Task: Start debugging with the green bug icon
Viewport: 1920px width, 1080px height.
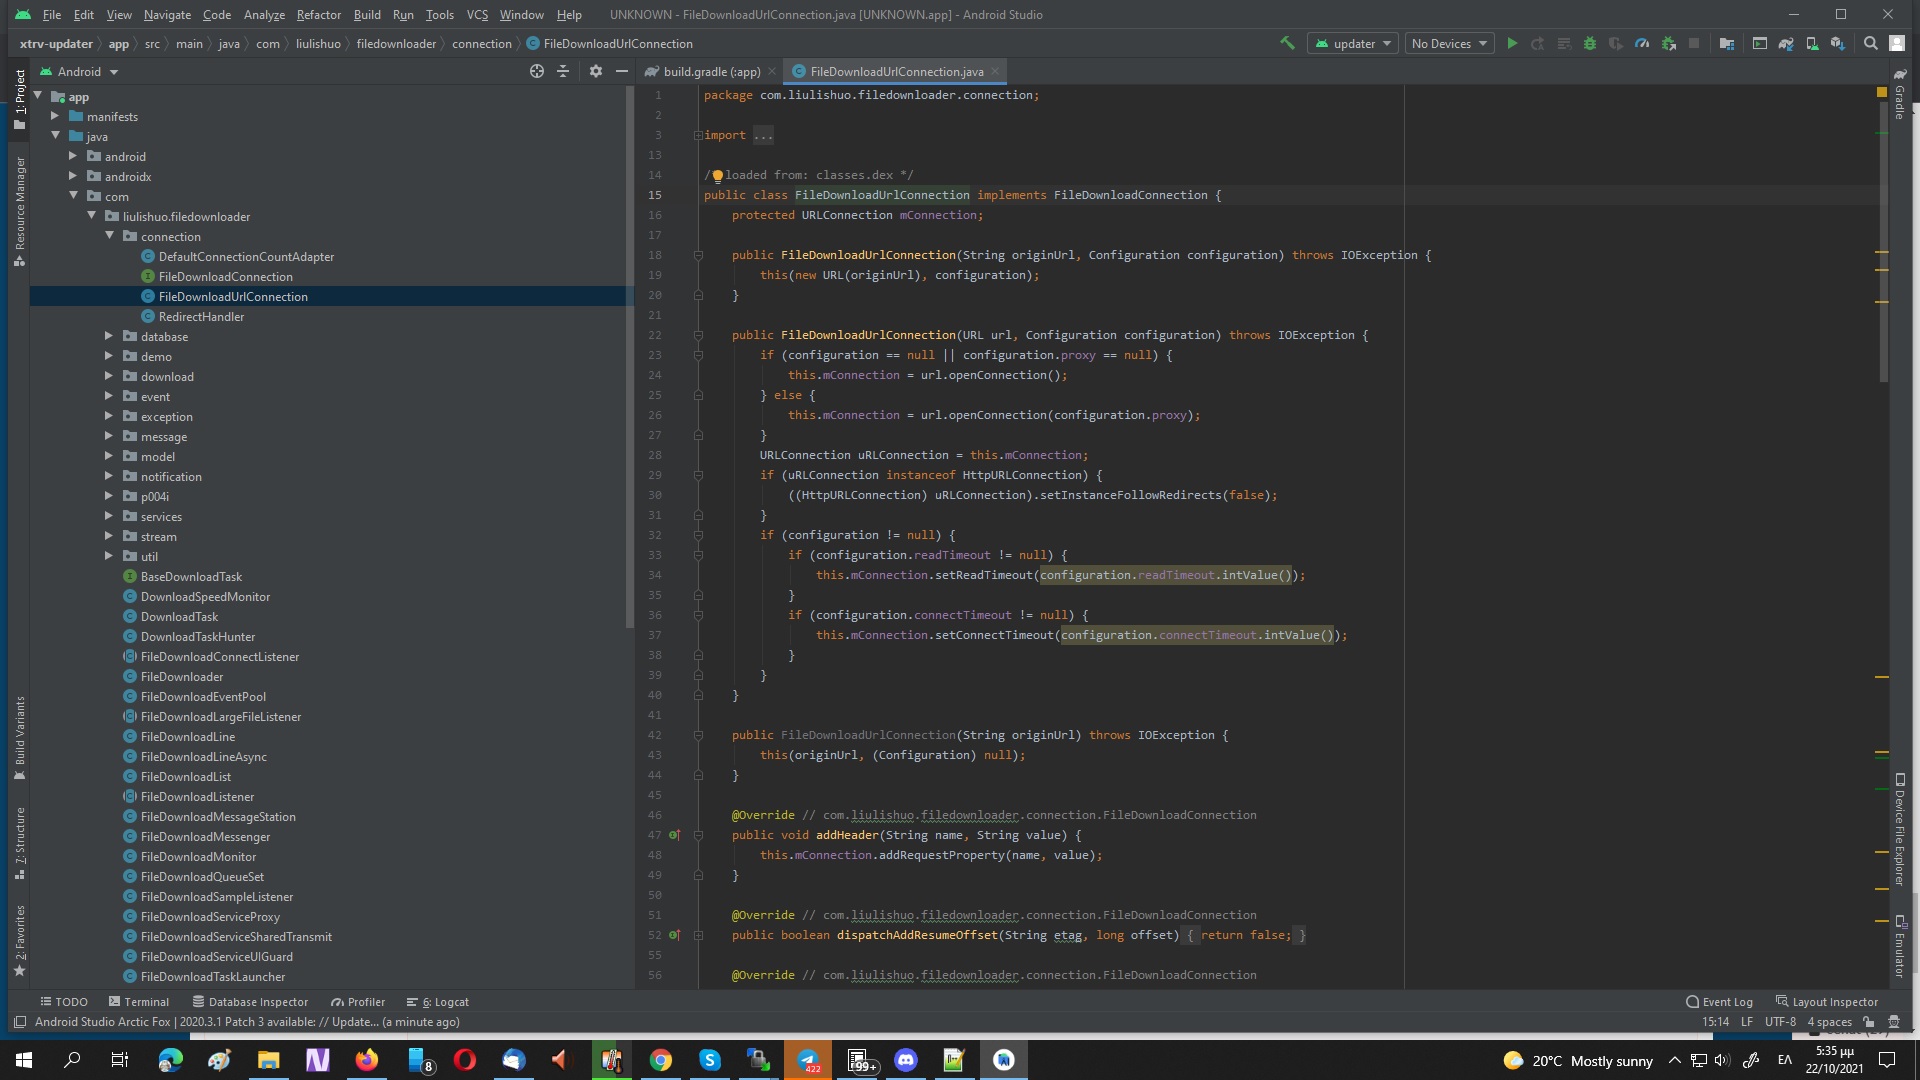Action: [x=1590, y=43]
